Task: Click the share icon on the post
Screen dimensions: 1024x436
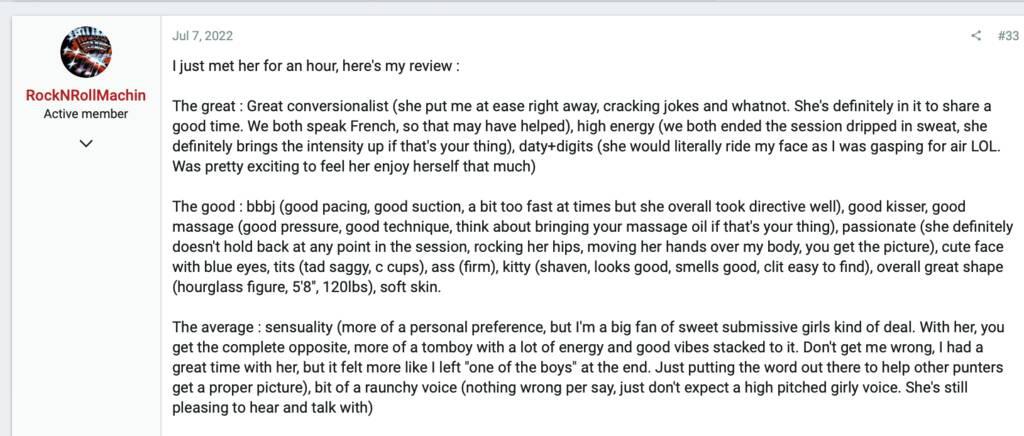Action: tap(976, 36)
